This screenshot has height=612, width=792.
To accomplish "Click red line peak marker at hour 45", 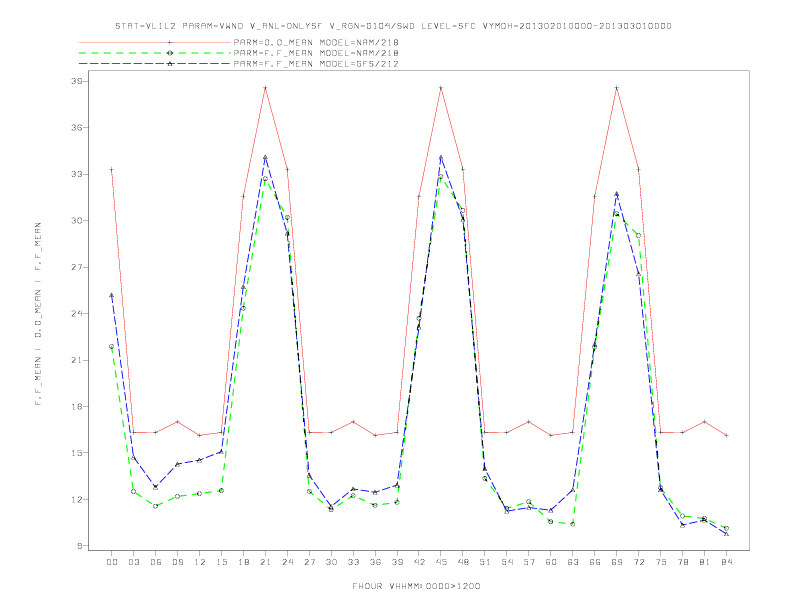I will click(441, 88).
